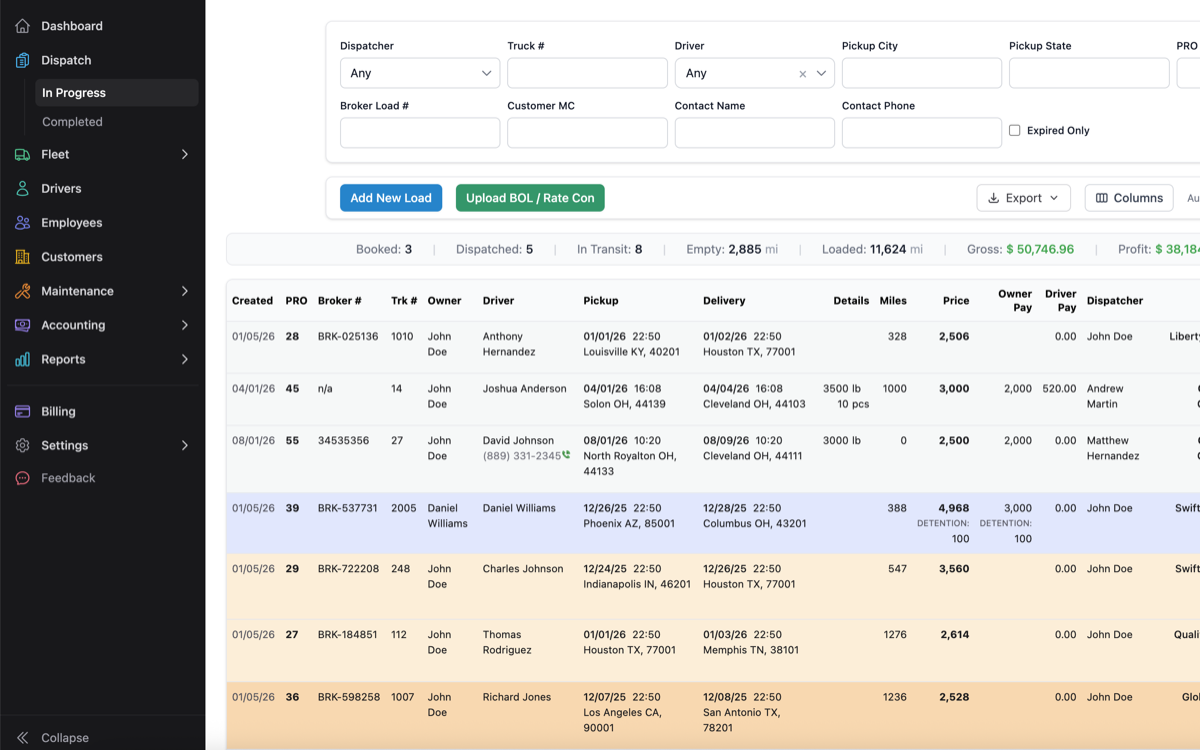Expand the Maintenance submenu chevron
The image size is (1200, 750).
(x=184, y=291)
